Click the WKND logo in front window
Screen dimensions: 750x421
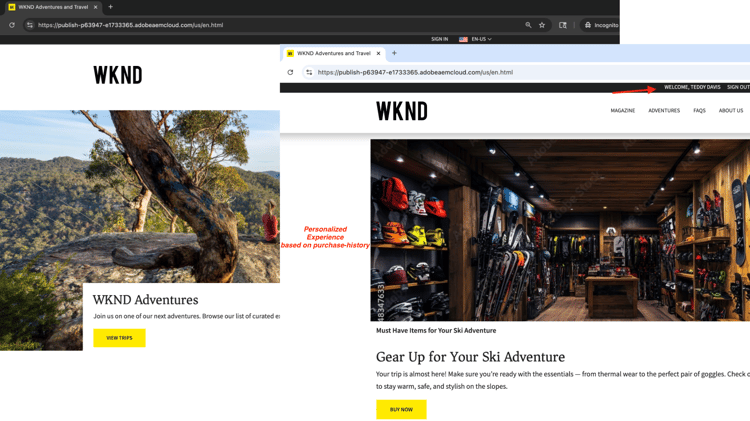click(x=402, y=111)
